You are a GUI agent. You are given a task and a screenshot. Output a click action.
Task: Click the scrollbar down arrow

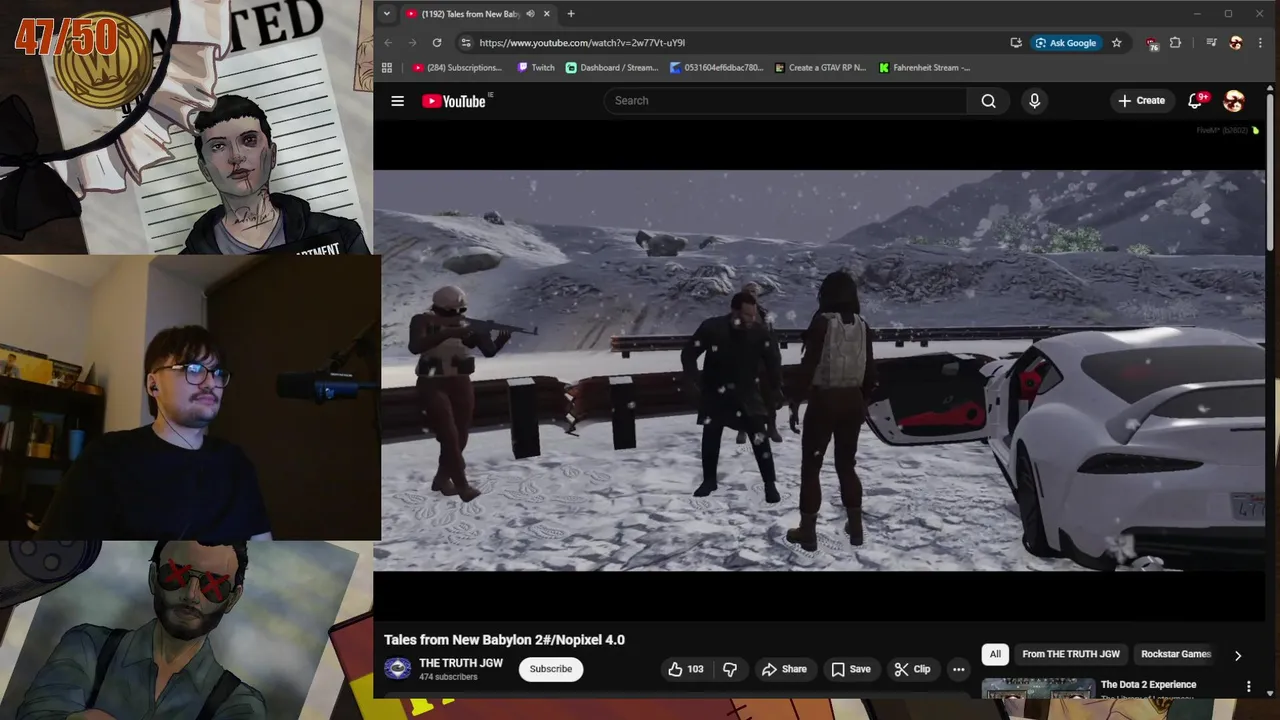click(1272, 692)
